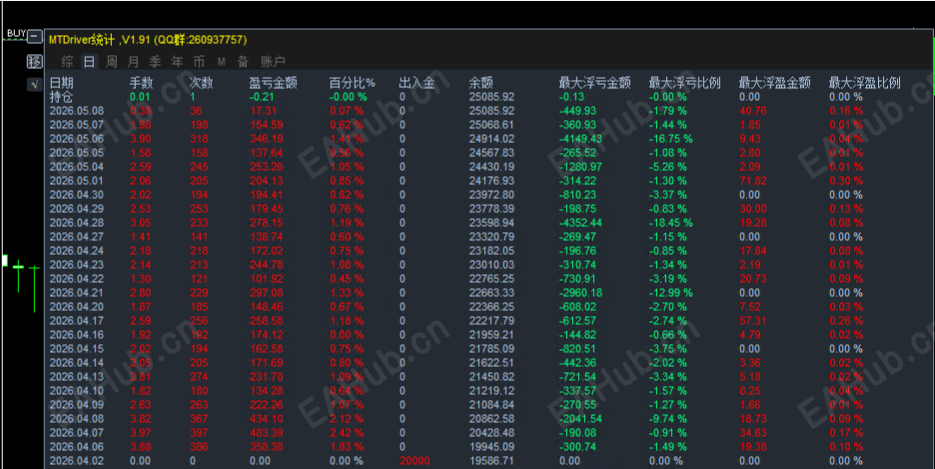
Task: Select the M tab
Action: tap(221, 61)
